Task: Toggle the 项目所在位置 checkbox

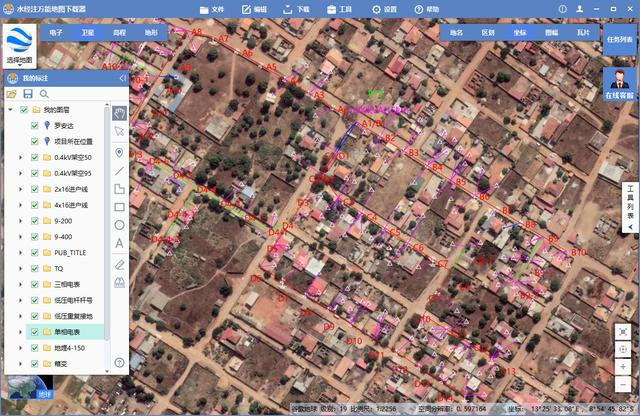Action: (x=35, y=141)
